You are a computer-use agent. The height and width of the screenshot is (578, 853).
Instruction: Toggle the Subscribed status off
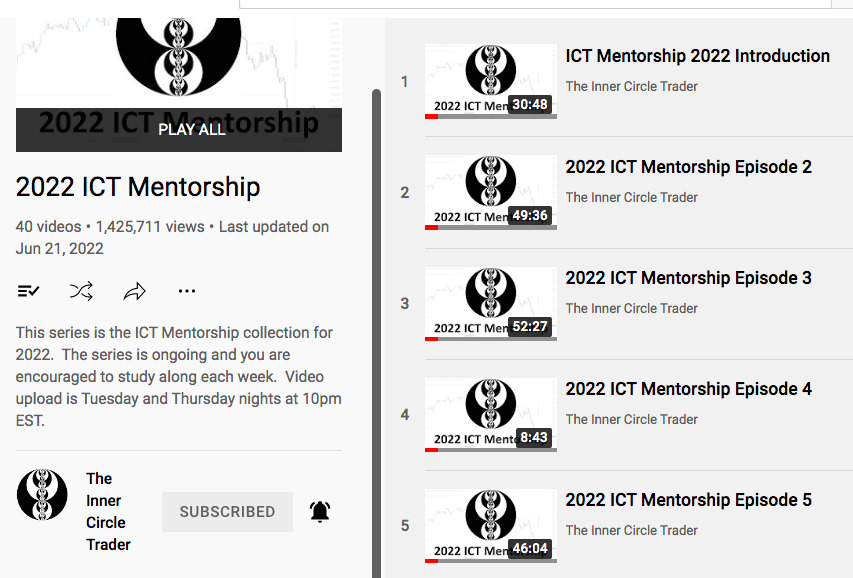pyautogui.click(x=227, y=511)
